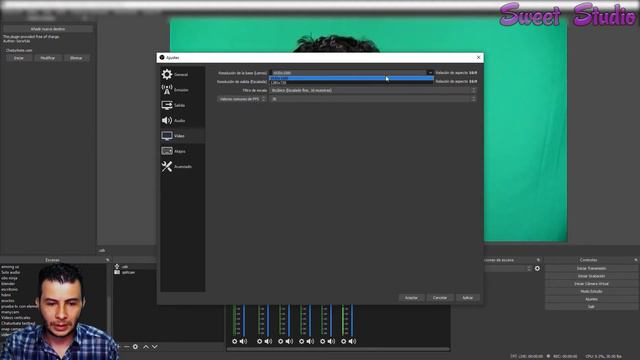Image resolution: width=640 pixels, height=360 pixels.
Task: Open the common FPS values type dropdown
Action: tap(242, 99)
